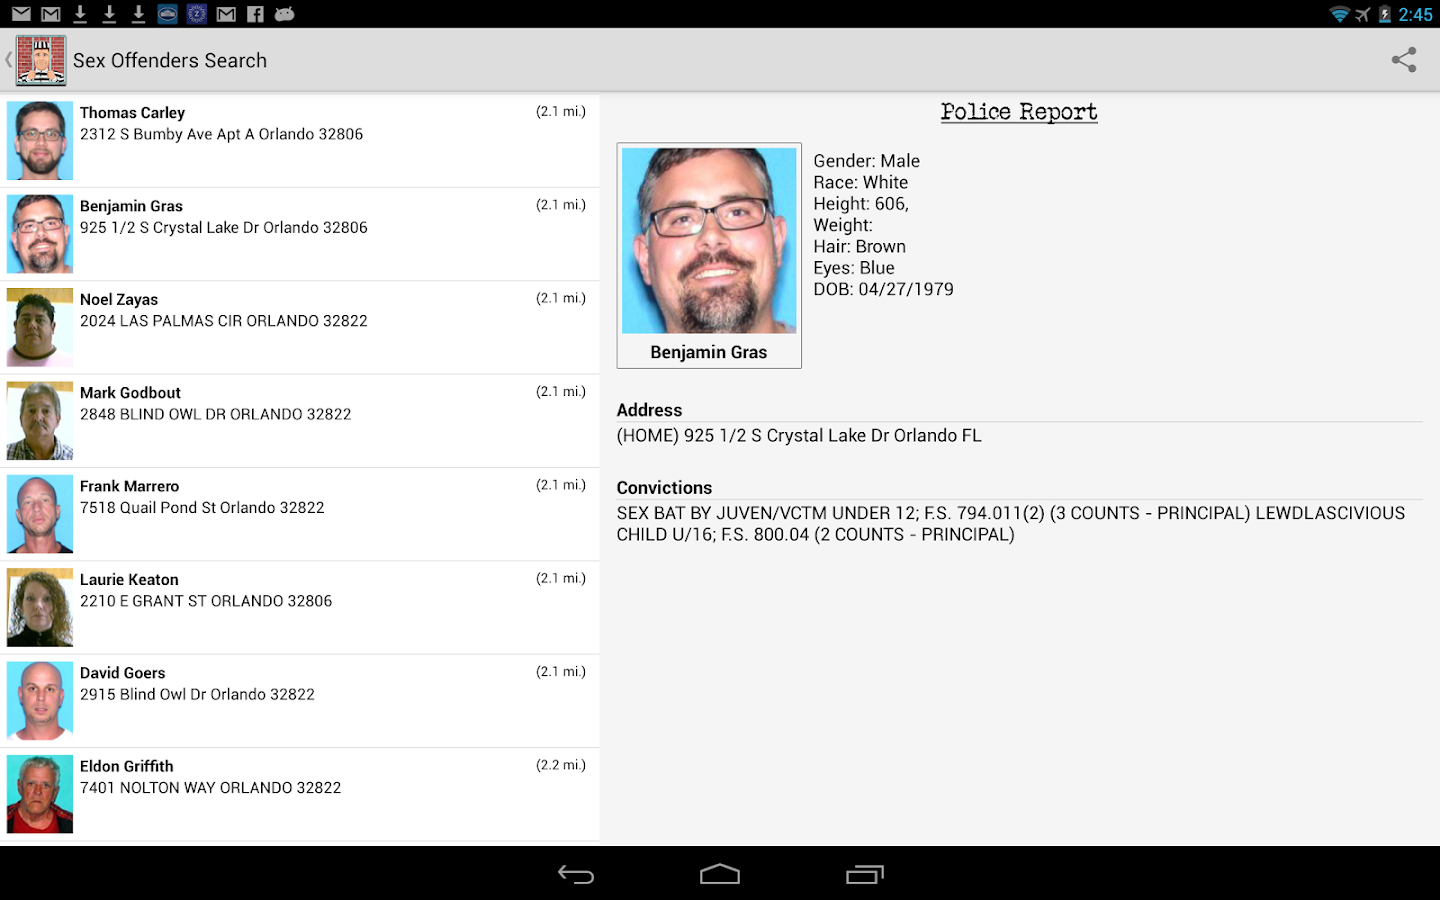Tap the Convictions section header
This screenshot has width=1440, height=900.
click(664, 488)
